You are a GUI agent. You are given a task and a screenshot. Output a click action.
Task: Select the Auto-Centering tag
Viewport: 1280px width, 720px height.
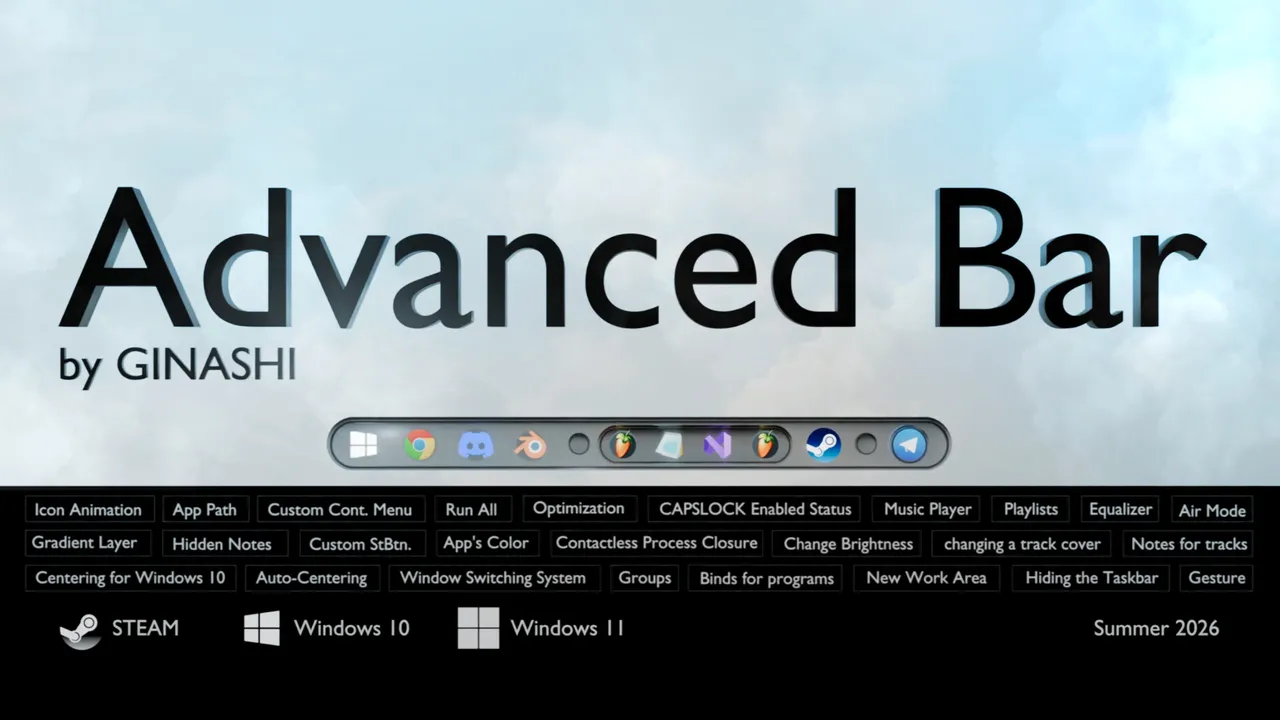(312, 577)
